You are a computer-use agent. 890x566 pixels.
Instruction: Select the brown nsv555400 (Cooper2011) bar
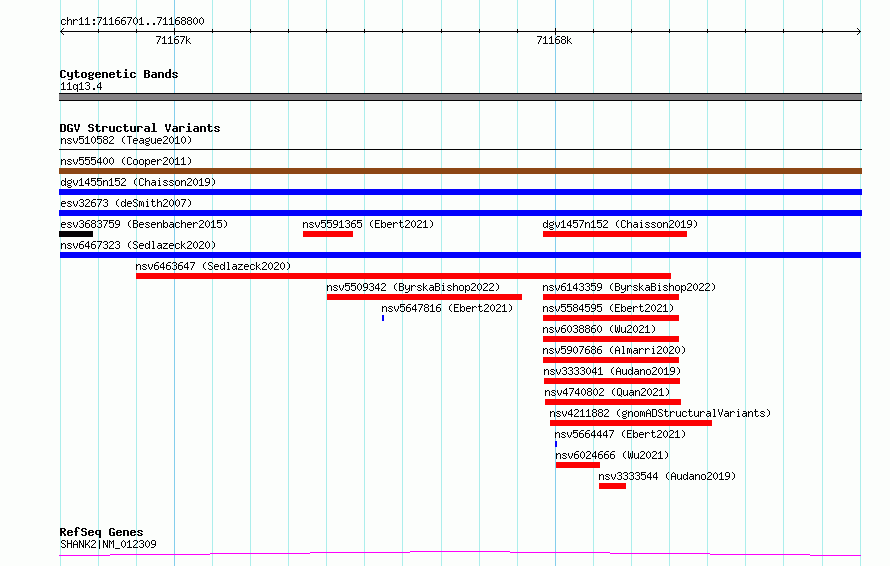click(460, 171)
